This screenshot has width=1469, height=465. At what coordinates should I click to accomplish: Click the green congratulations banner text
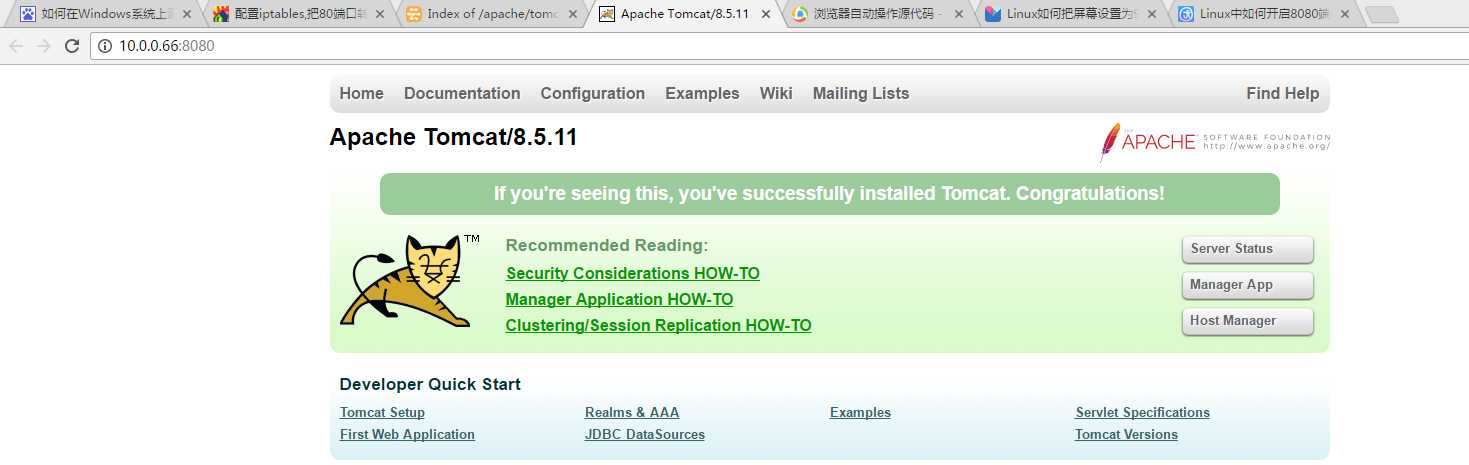pos(829,193)
